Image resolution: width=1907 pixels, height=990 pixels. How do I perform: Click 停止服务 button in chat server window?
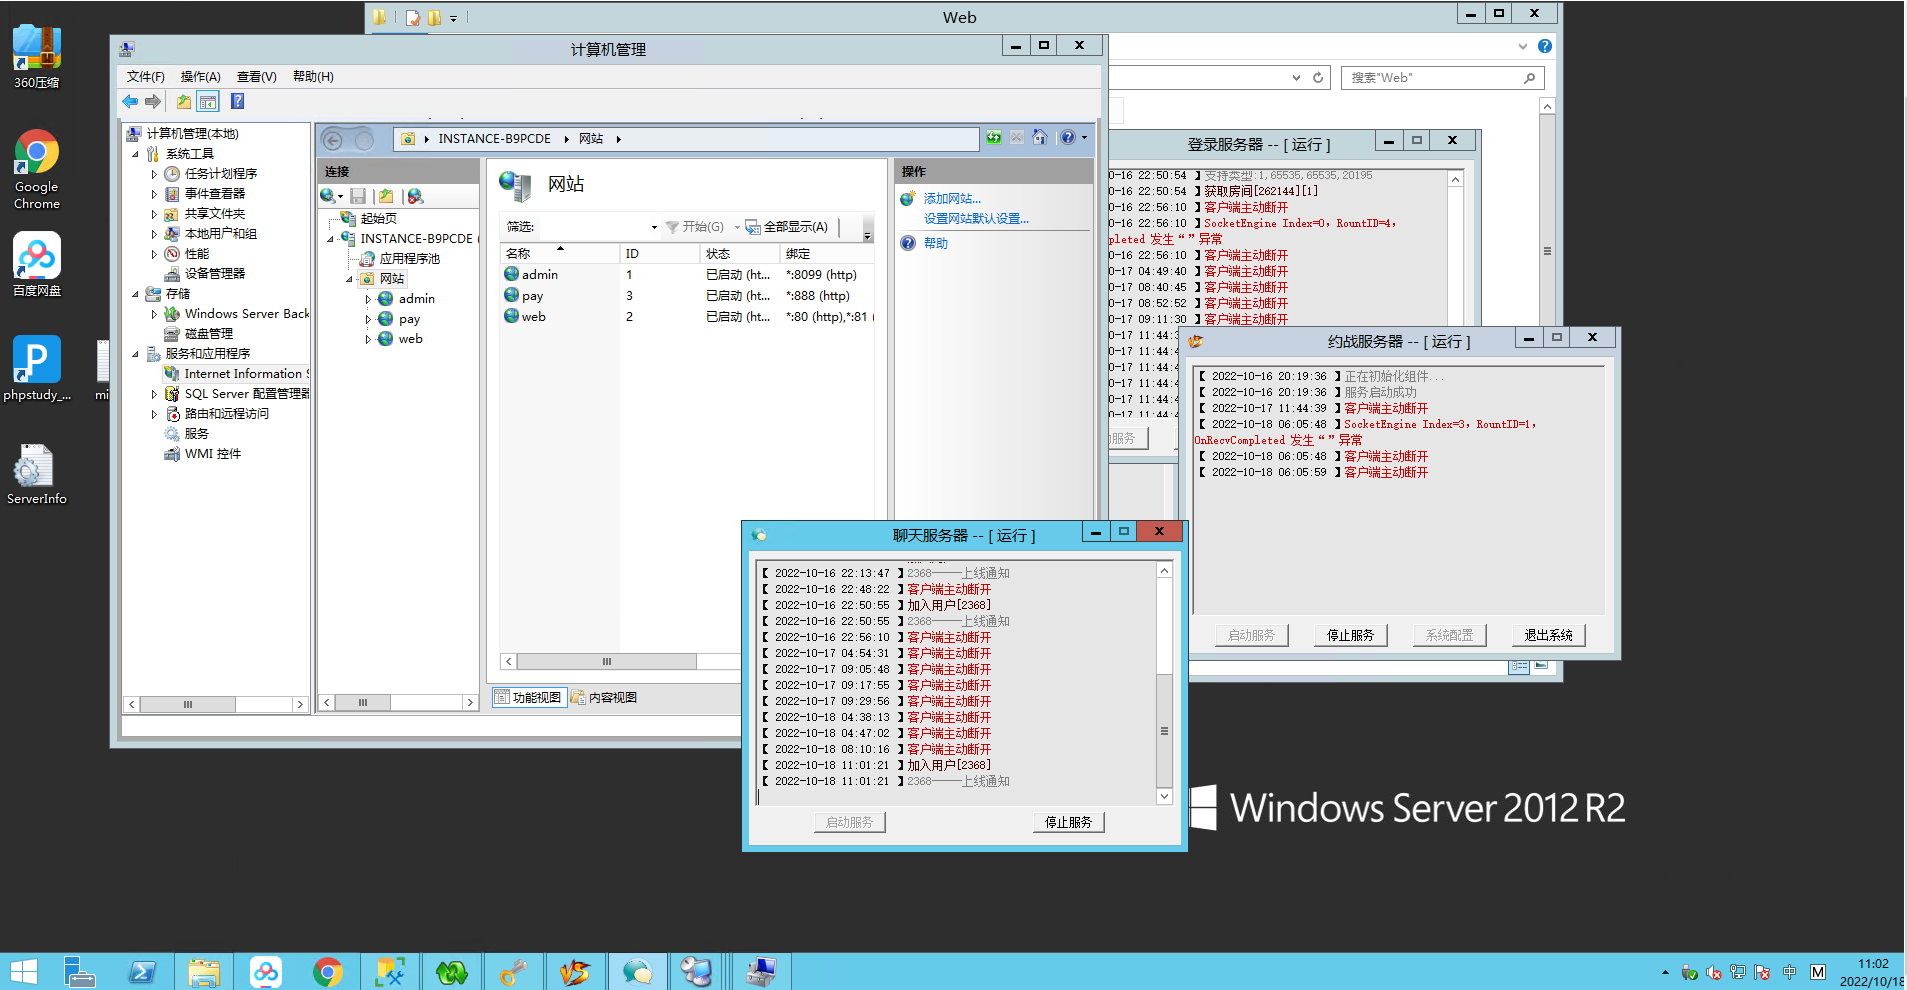click(x=1068, y=822)
